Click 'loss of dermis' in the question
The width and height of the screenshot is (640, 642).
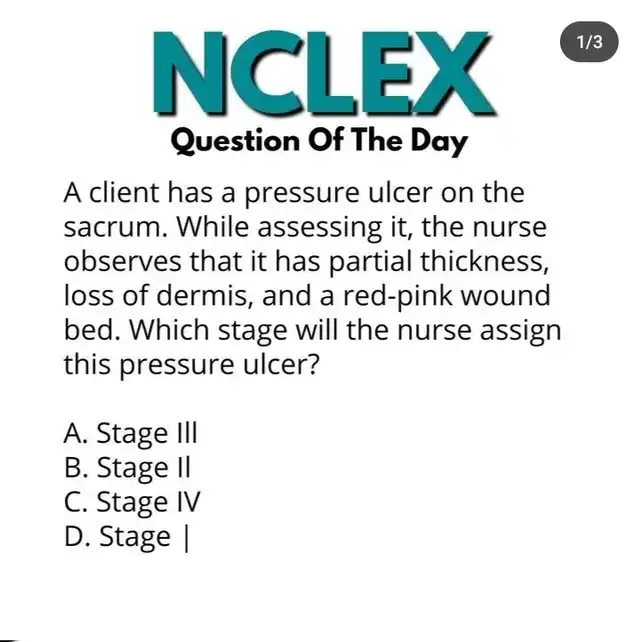(x=156, y=296)
